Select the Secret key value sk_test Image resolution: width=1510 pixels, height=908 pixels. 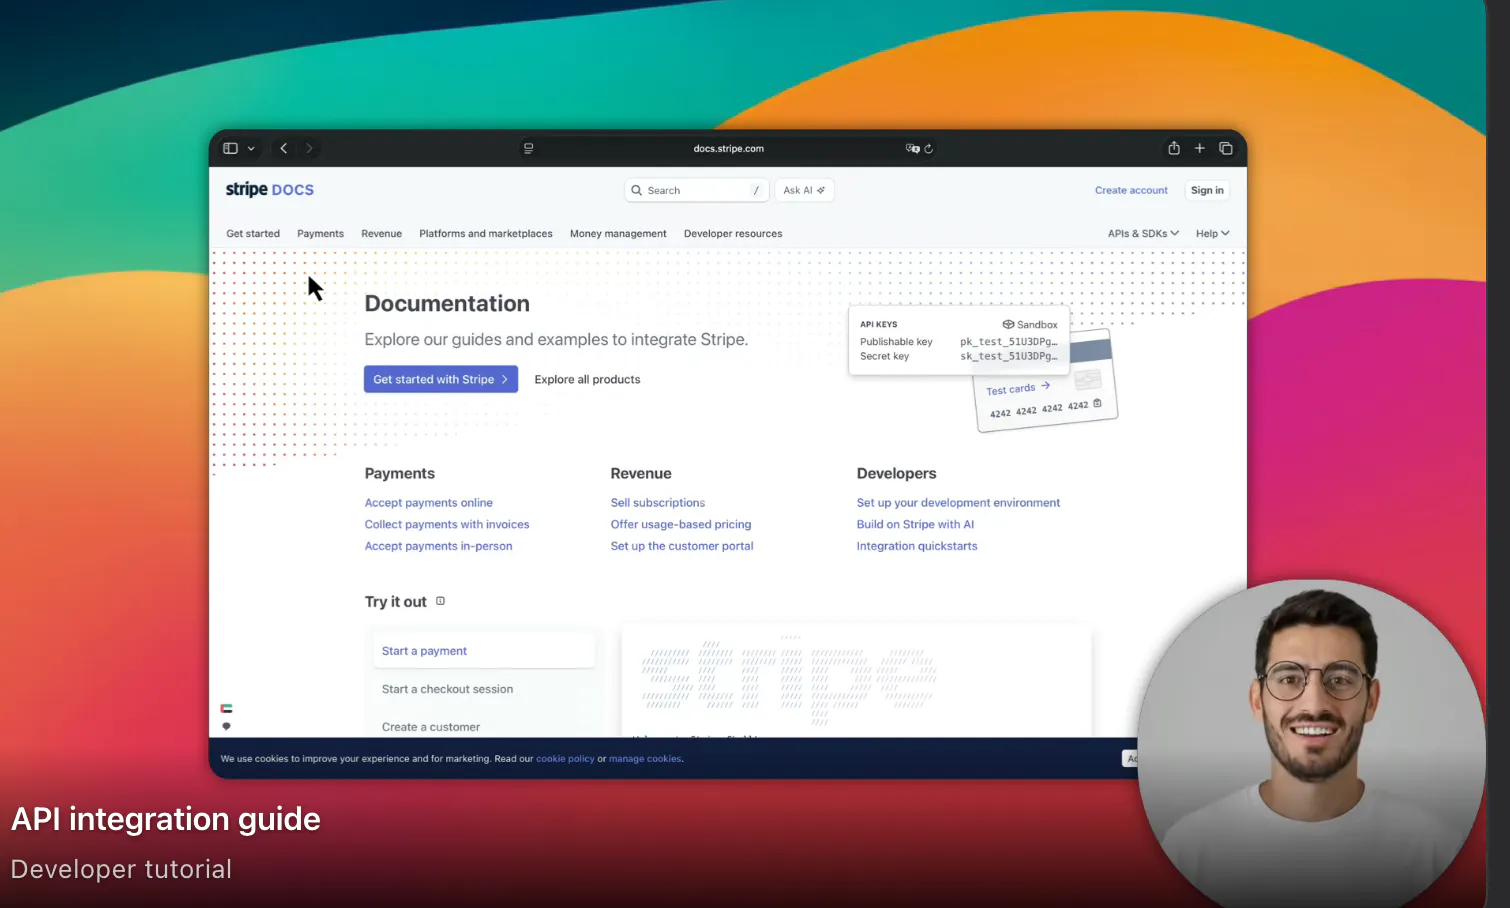1008,356
